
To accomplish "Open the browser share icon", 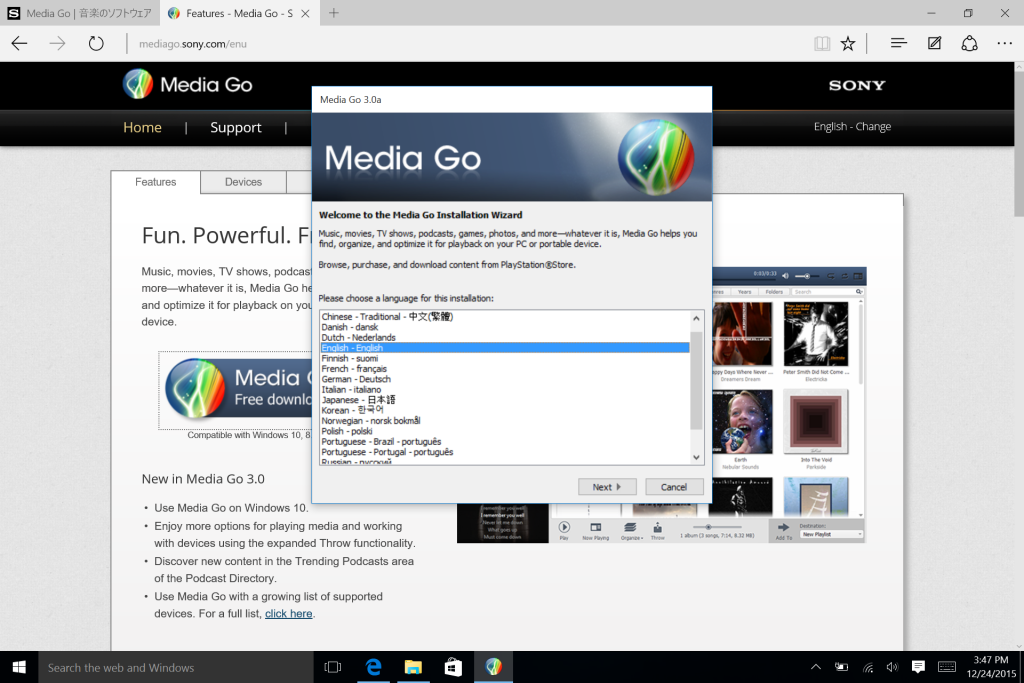I will (969, 43).
